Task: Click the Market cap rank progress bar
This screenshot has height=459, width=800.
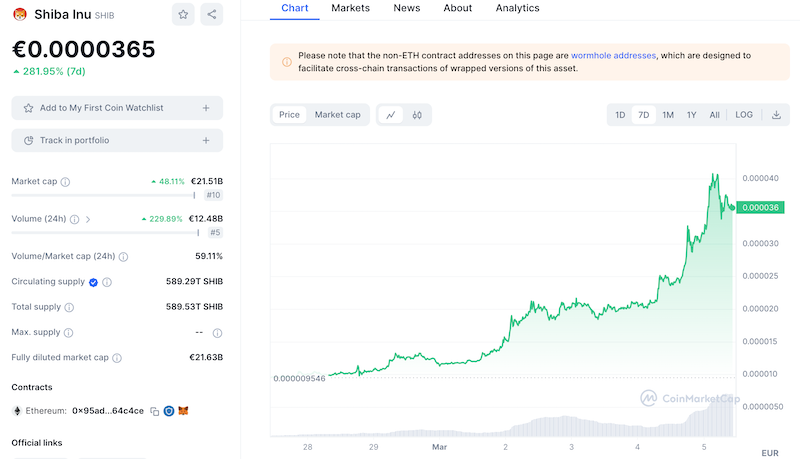Action: [x=103, y=195]
